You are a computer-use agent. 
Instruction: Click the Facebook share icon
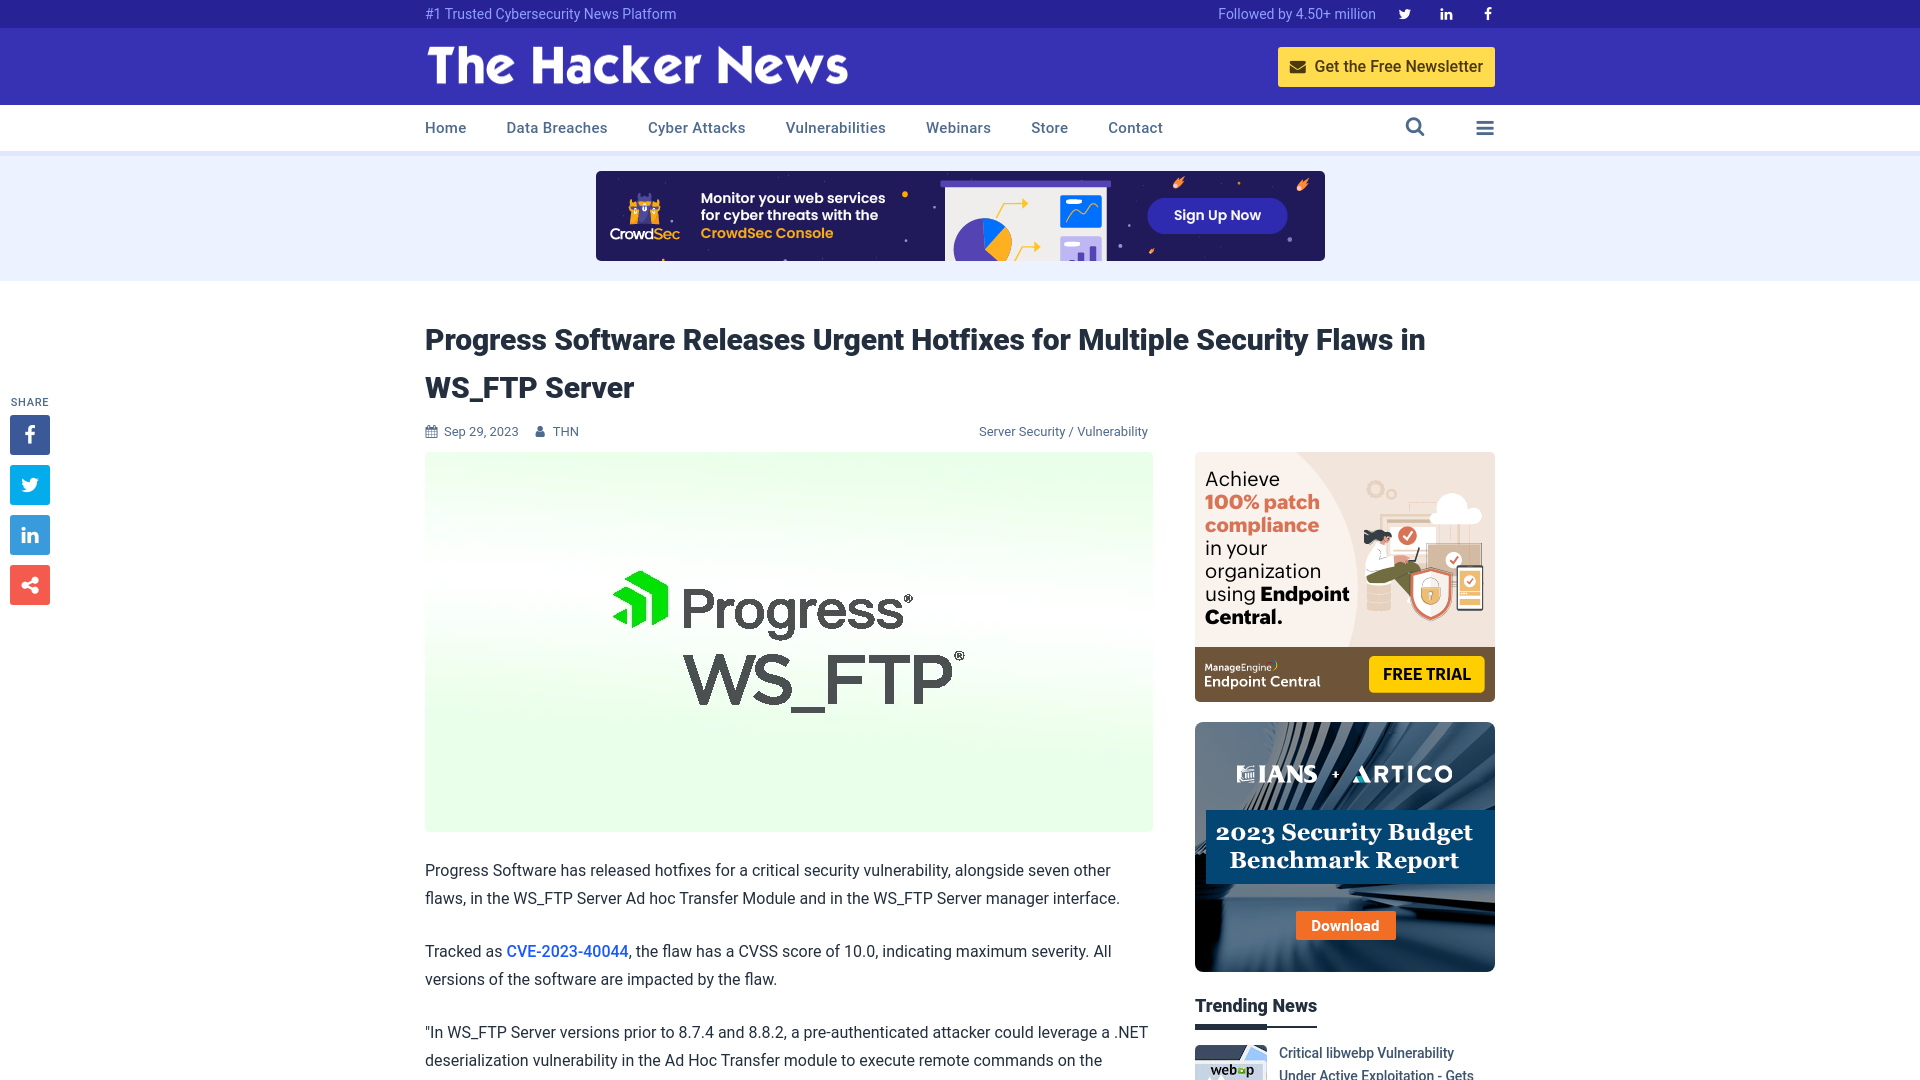pos(29,434)
